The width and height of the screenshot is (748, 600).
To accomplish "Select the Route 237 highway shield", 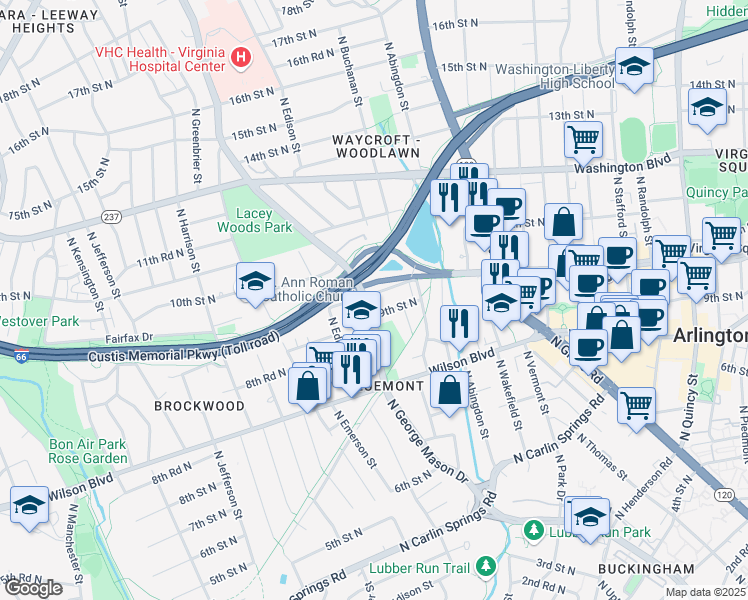I will click(x=111, y=217).
